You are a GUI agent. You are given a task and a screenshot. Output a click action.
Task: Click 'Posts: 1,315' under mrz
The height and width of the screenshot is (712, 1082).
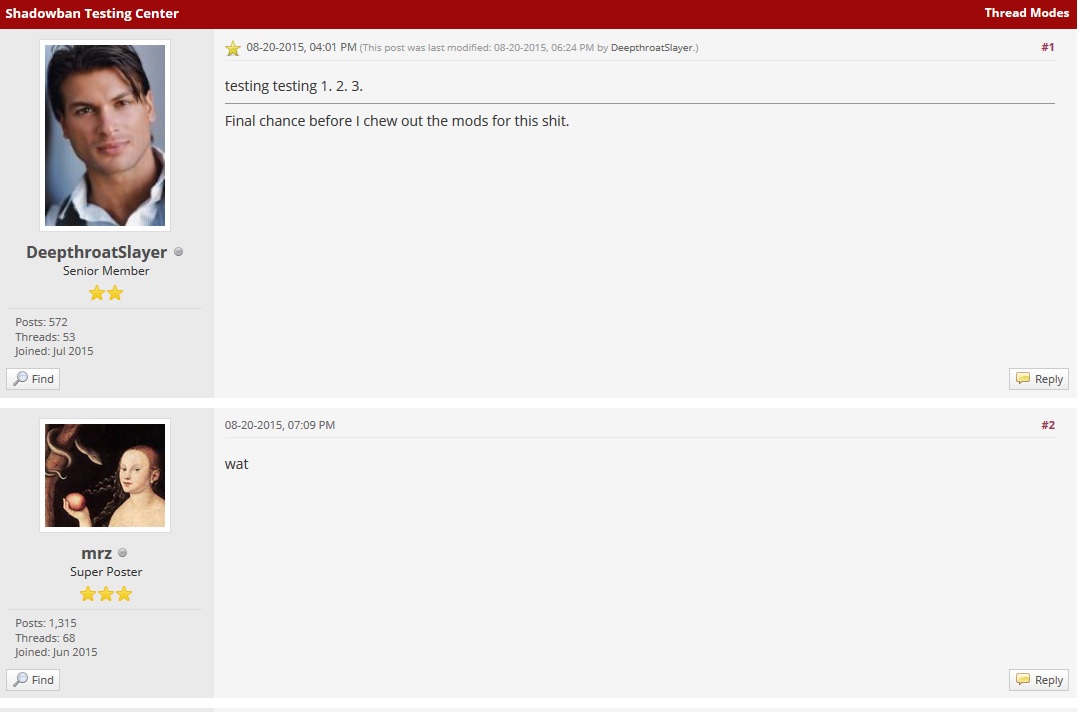pyautogui.click(x=46, y=623)
